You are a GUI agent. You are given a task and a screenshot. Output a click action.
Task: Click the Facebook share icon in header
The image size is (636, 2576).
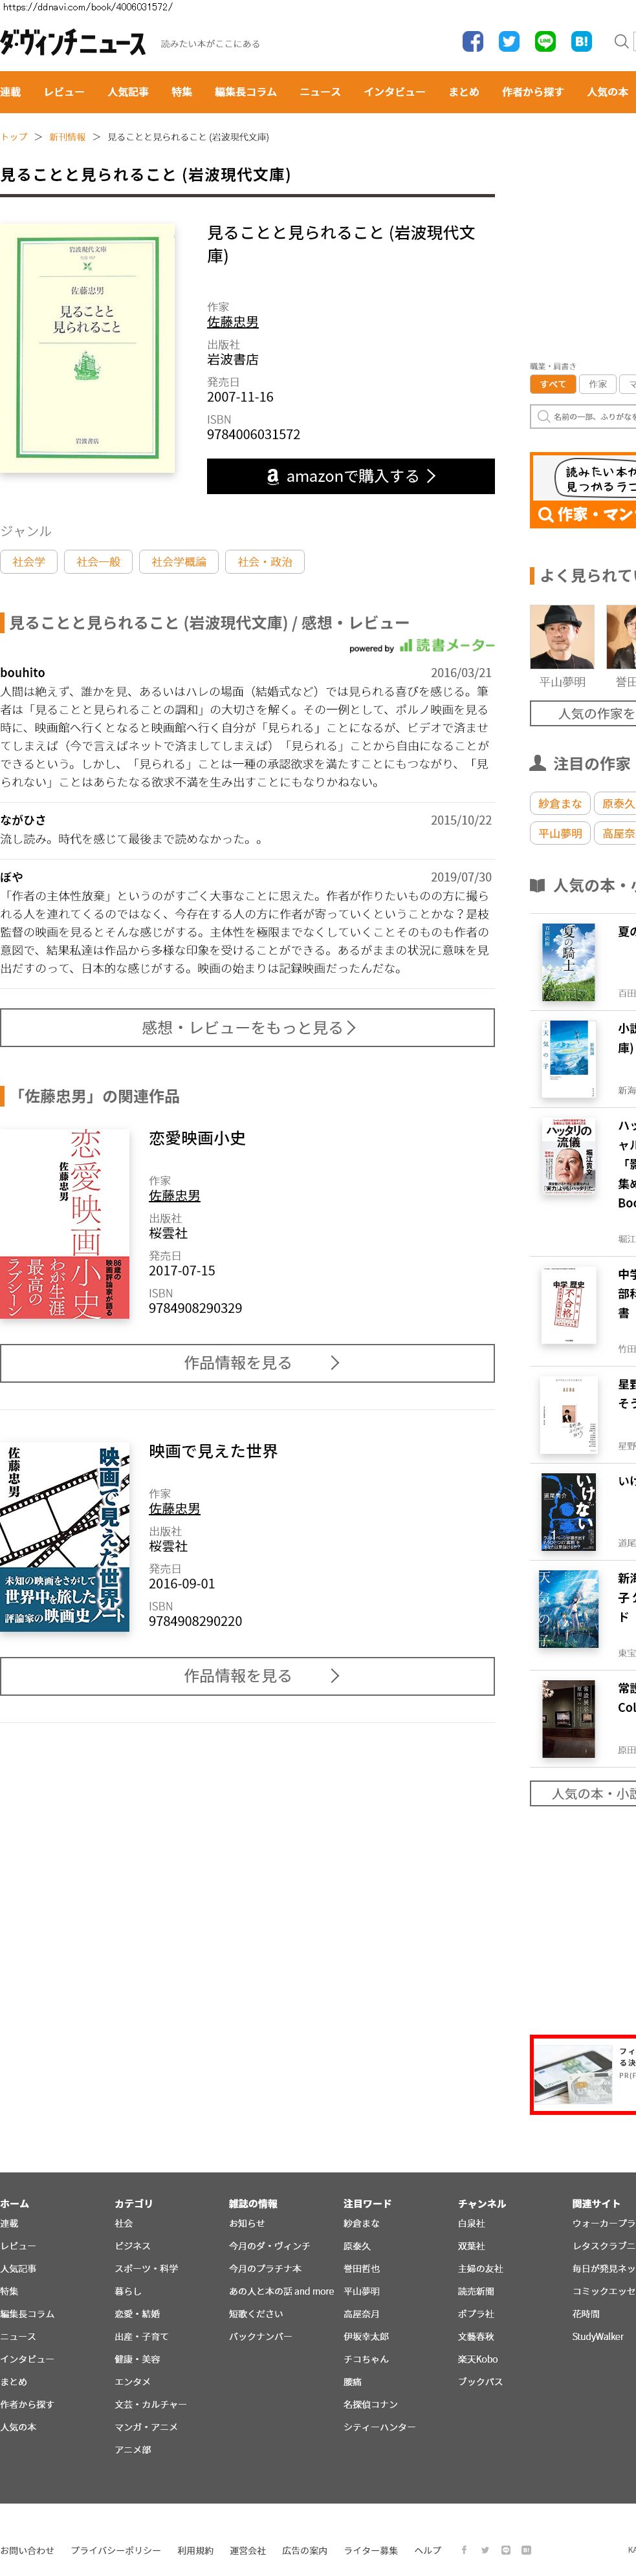pos(473,41)
